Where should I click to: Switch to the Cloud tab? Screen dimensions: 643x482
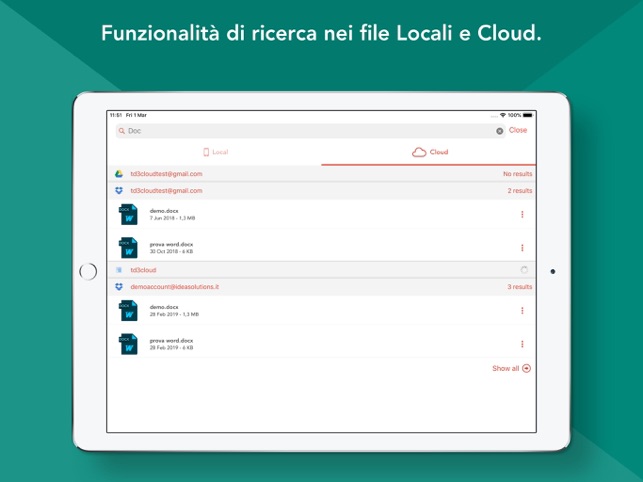click(x=429, y=152)
